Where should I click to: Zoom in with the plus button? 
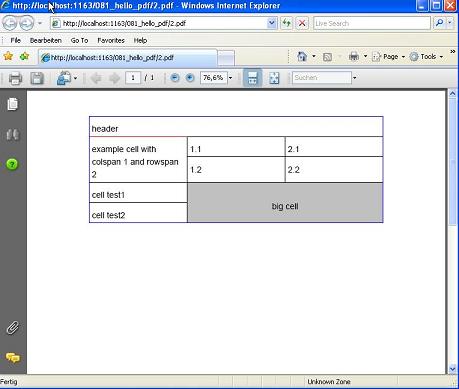pos(190,78)
